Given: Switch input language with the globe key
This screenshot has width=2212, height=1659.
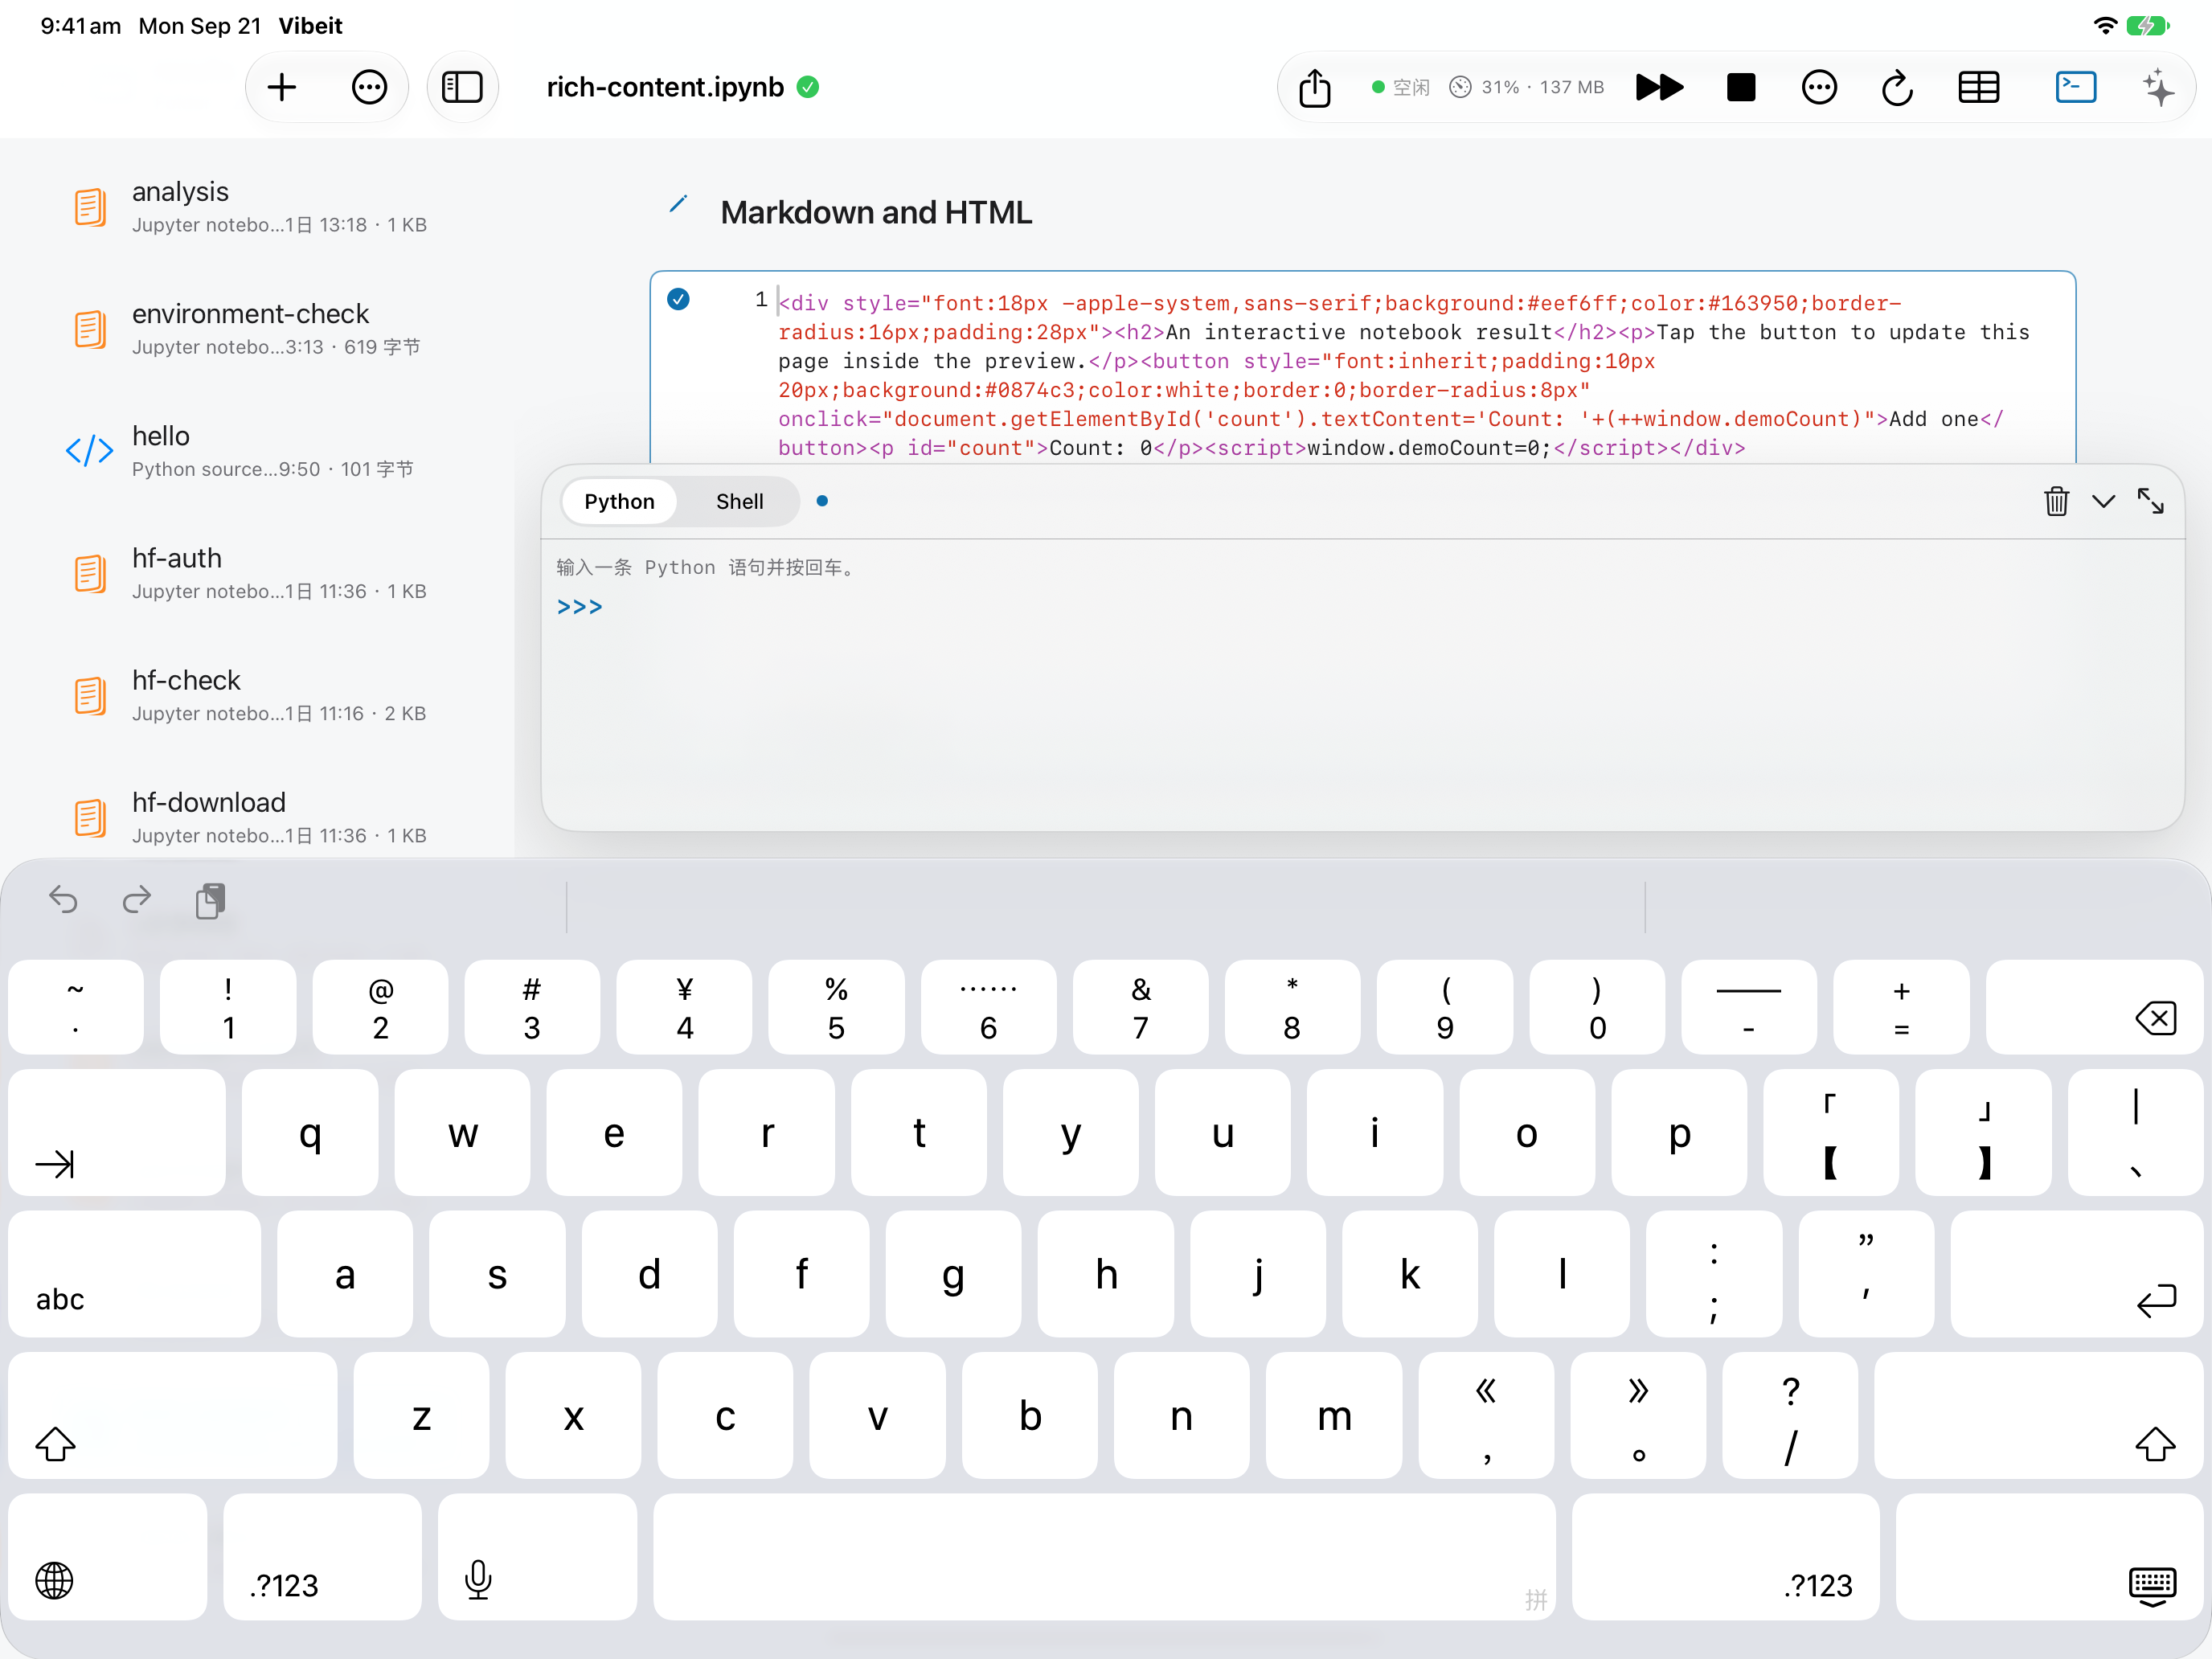Looking at the screenshot, I should click(107, 1557).
